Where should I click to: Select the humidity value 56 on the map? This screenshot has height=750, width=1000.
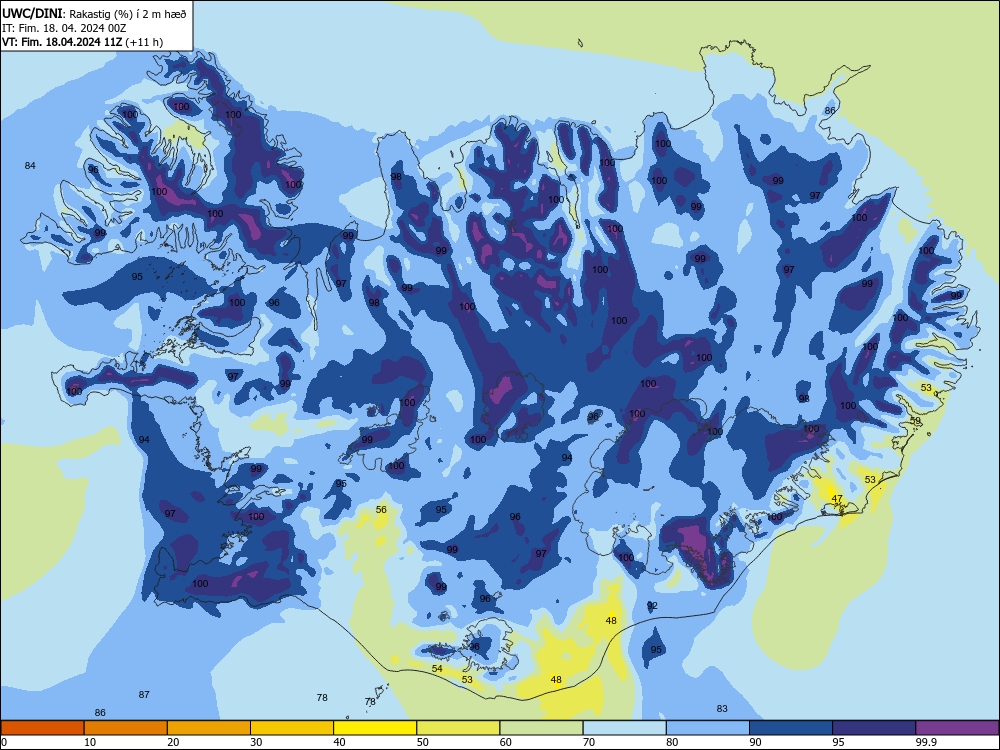pyautogui.click(x=381, y=510)
